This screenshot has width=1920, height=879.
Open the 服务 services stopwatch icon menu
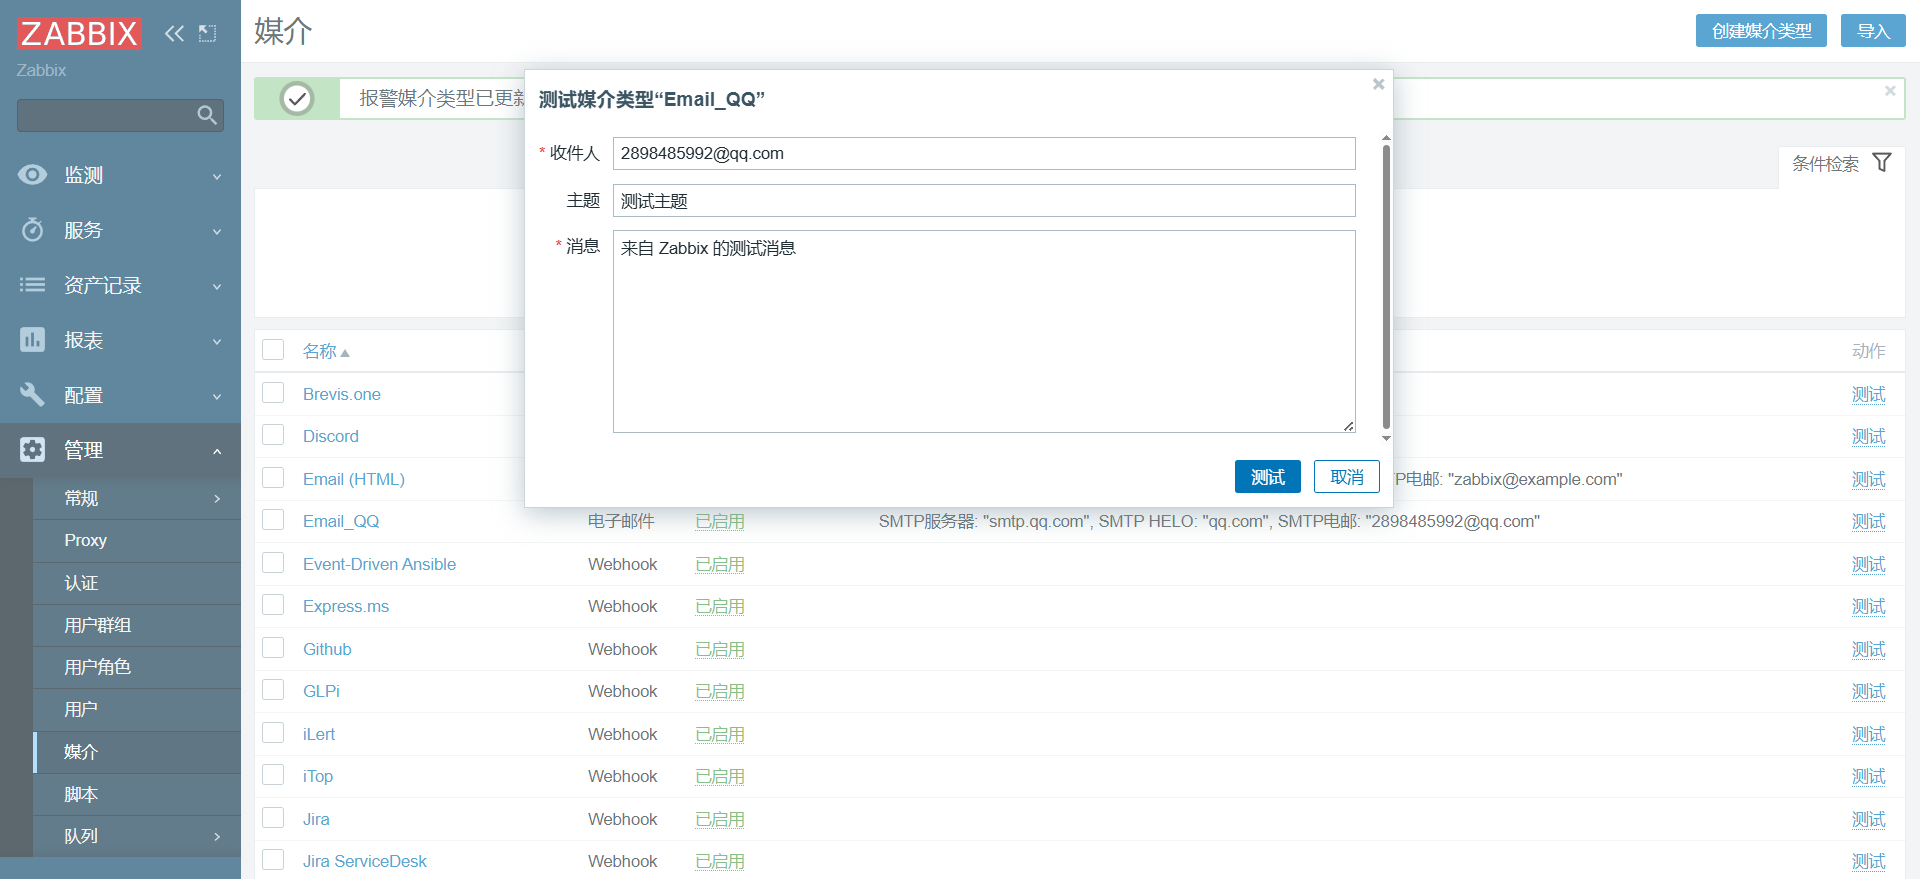pyautogui.click(x=32, y=230)
